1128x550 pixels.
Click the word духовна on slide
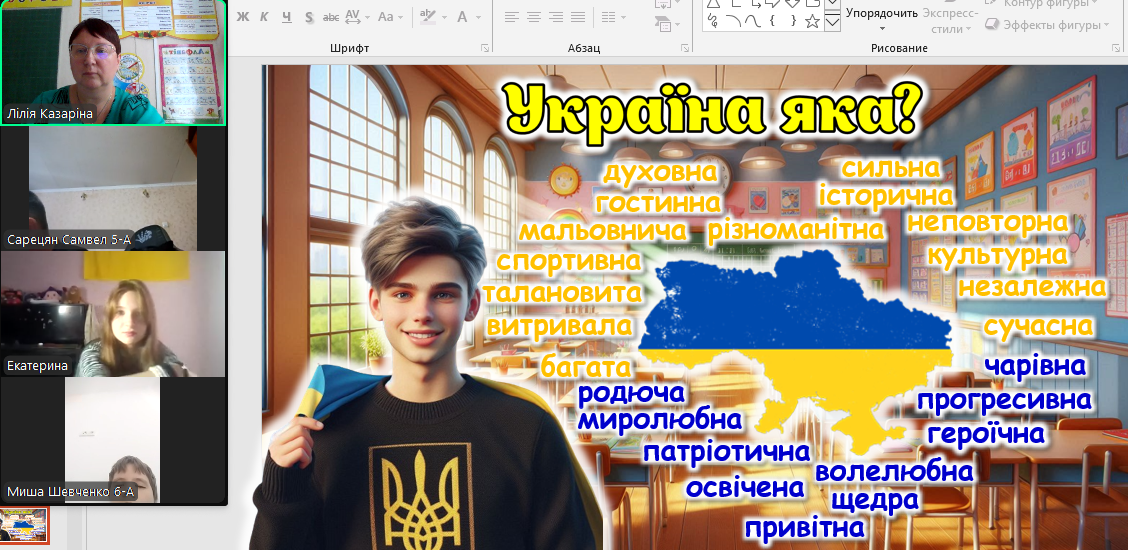pos(660,173)
